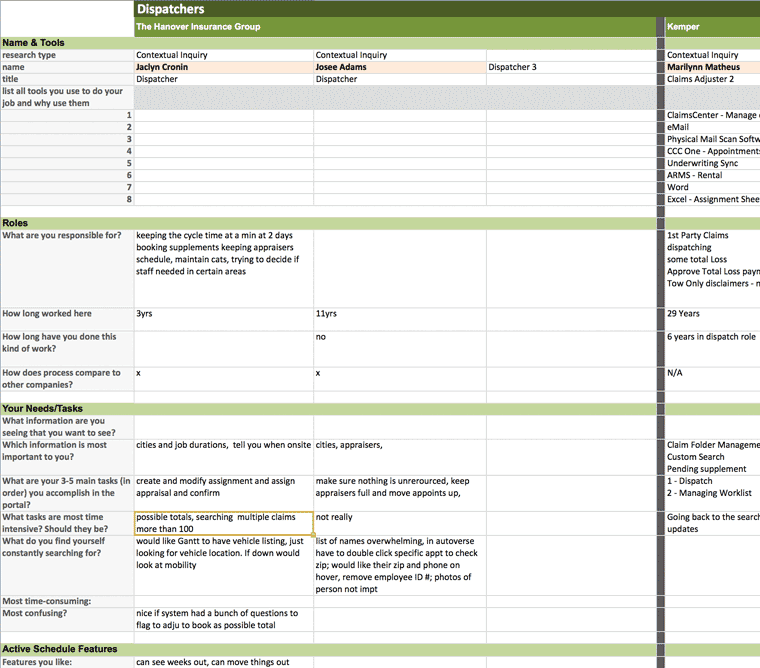
Task: Select the Excel Assignment Sheet cell
Action: pyautogui.click(x=712, y=199)
